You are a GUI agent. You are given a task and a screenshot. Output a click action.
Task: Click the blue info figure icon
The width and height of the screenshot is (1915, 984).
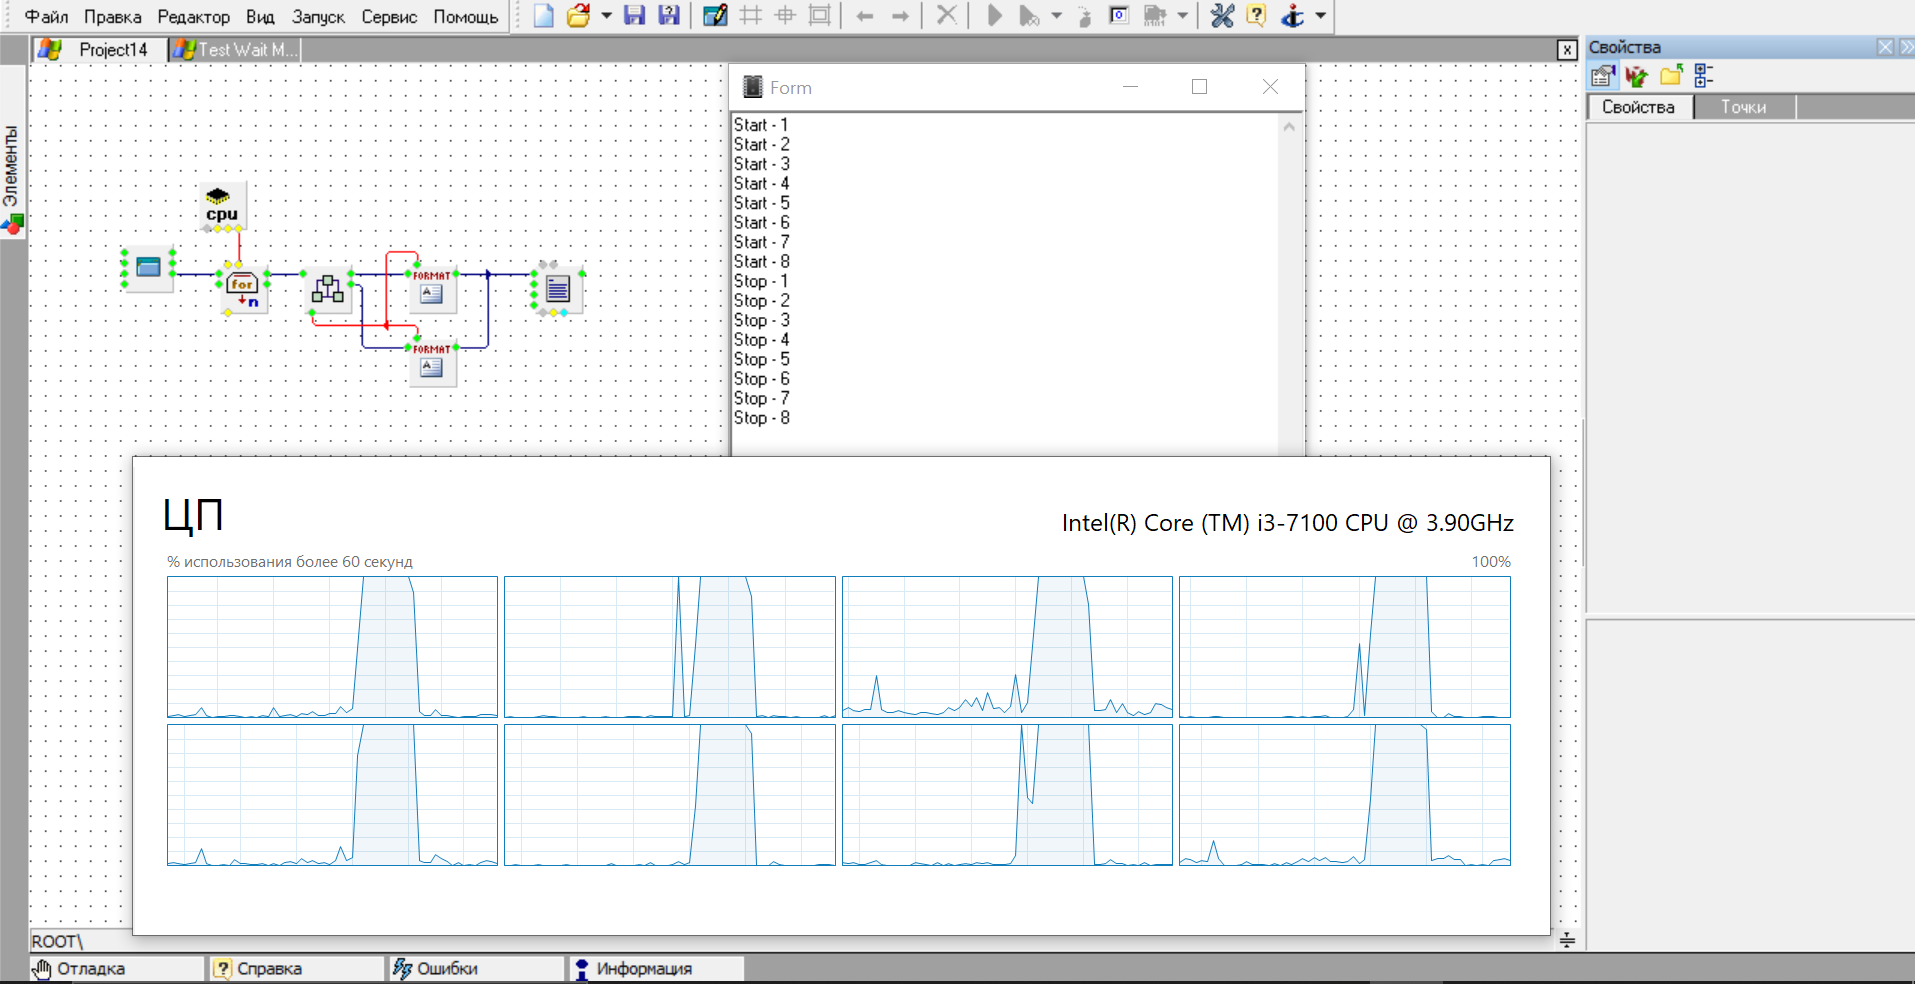[x=1293, y=16]
